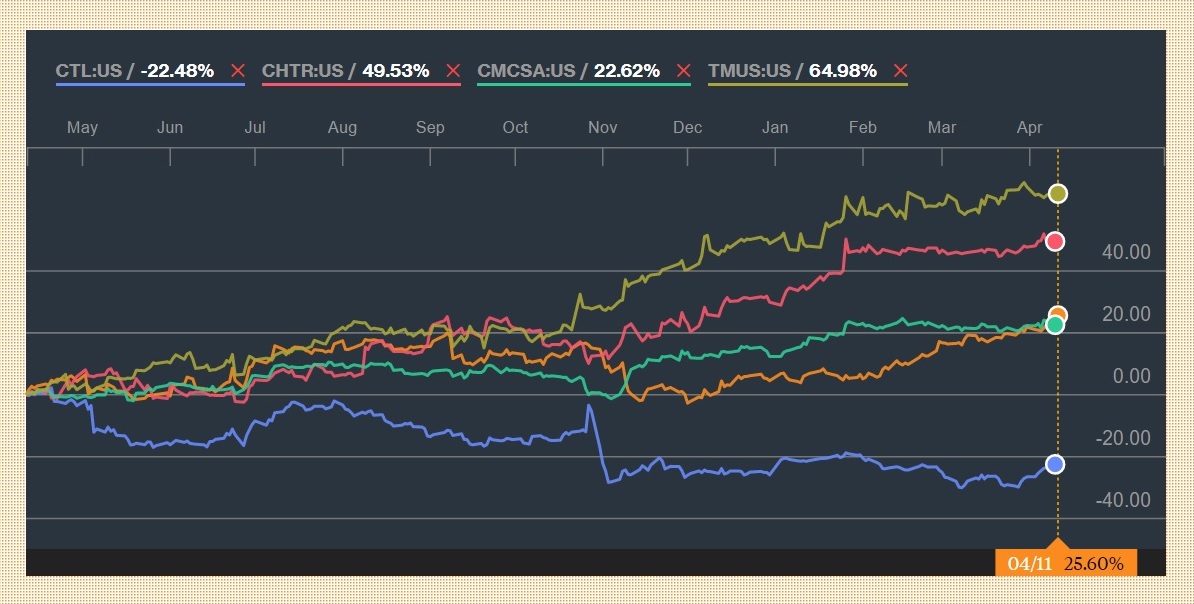This screenshot has width=1194, height=604.
Task: Remove the CTL:US series from chart
Action: [x=237, y=71]
